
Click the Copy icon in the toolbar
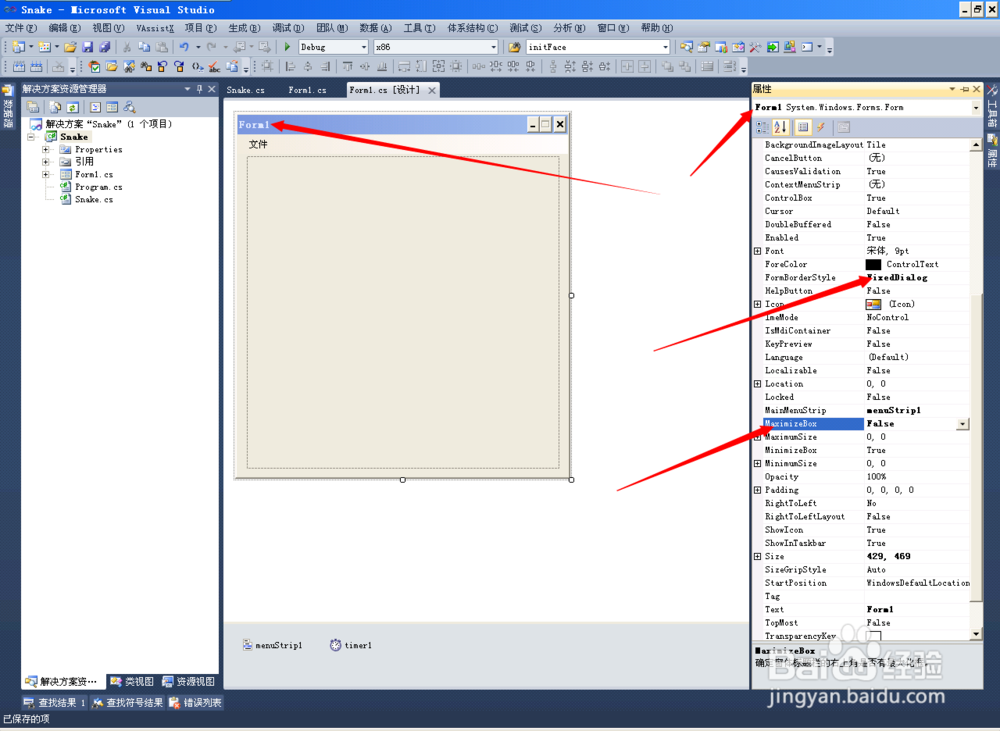point(144,47)
